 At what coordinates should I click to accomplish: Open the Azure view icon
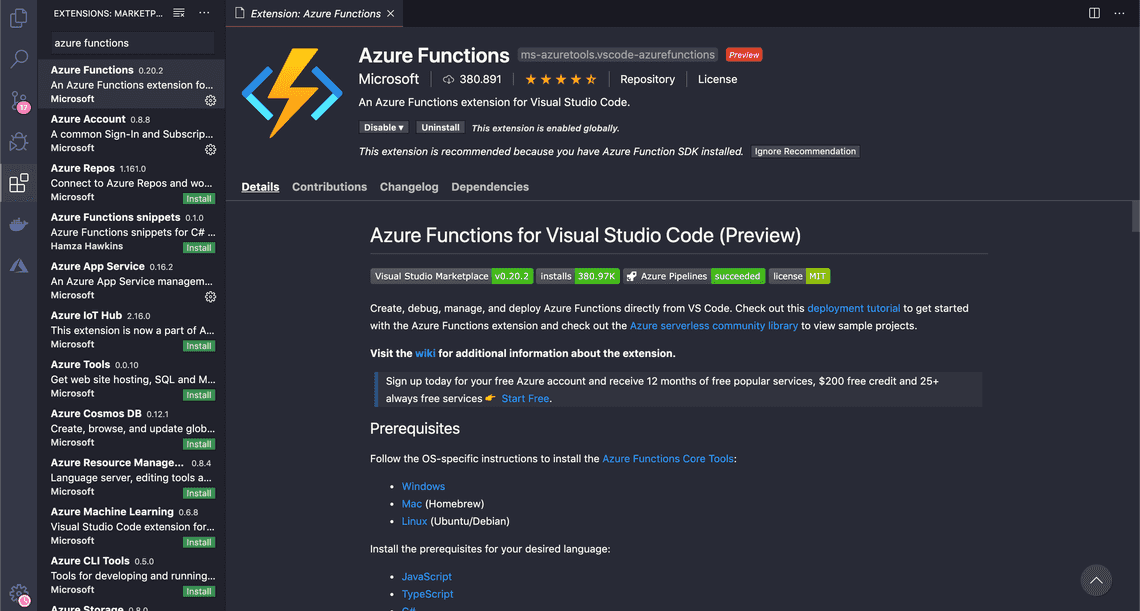pos(18,265)
